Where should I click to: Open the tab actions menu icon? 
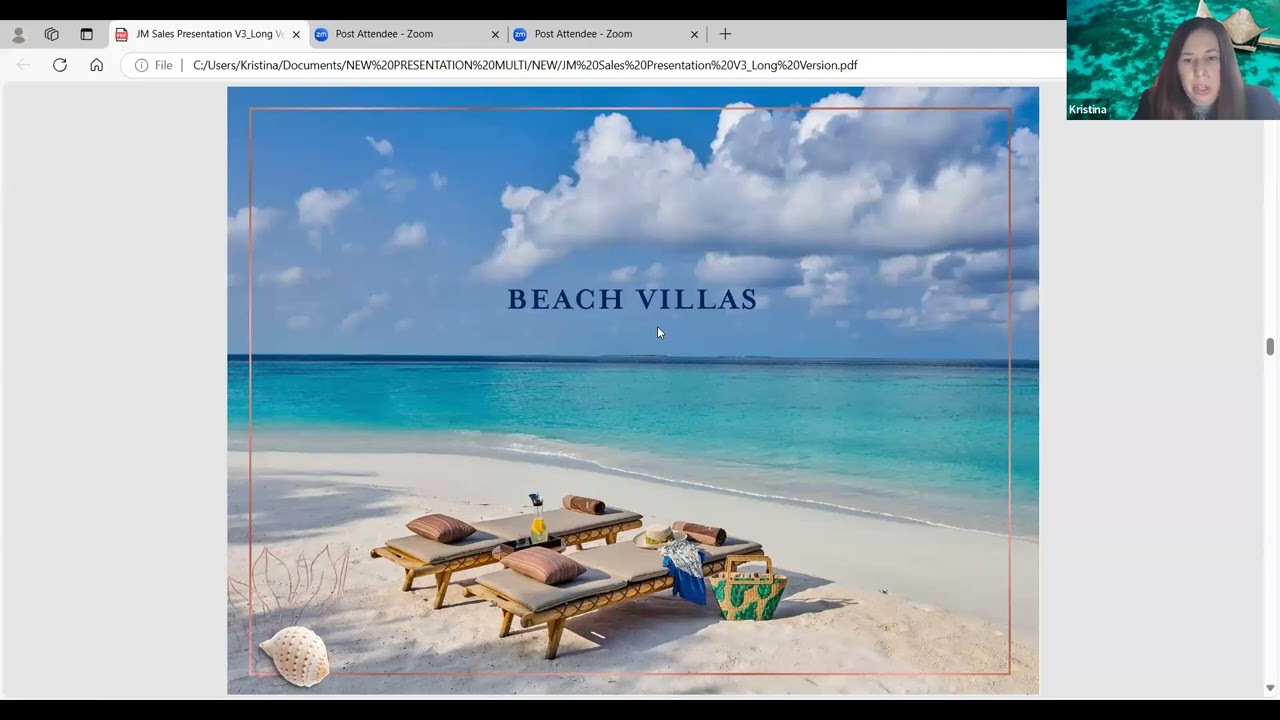pyautogui.click(x=86, y=34)
